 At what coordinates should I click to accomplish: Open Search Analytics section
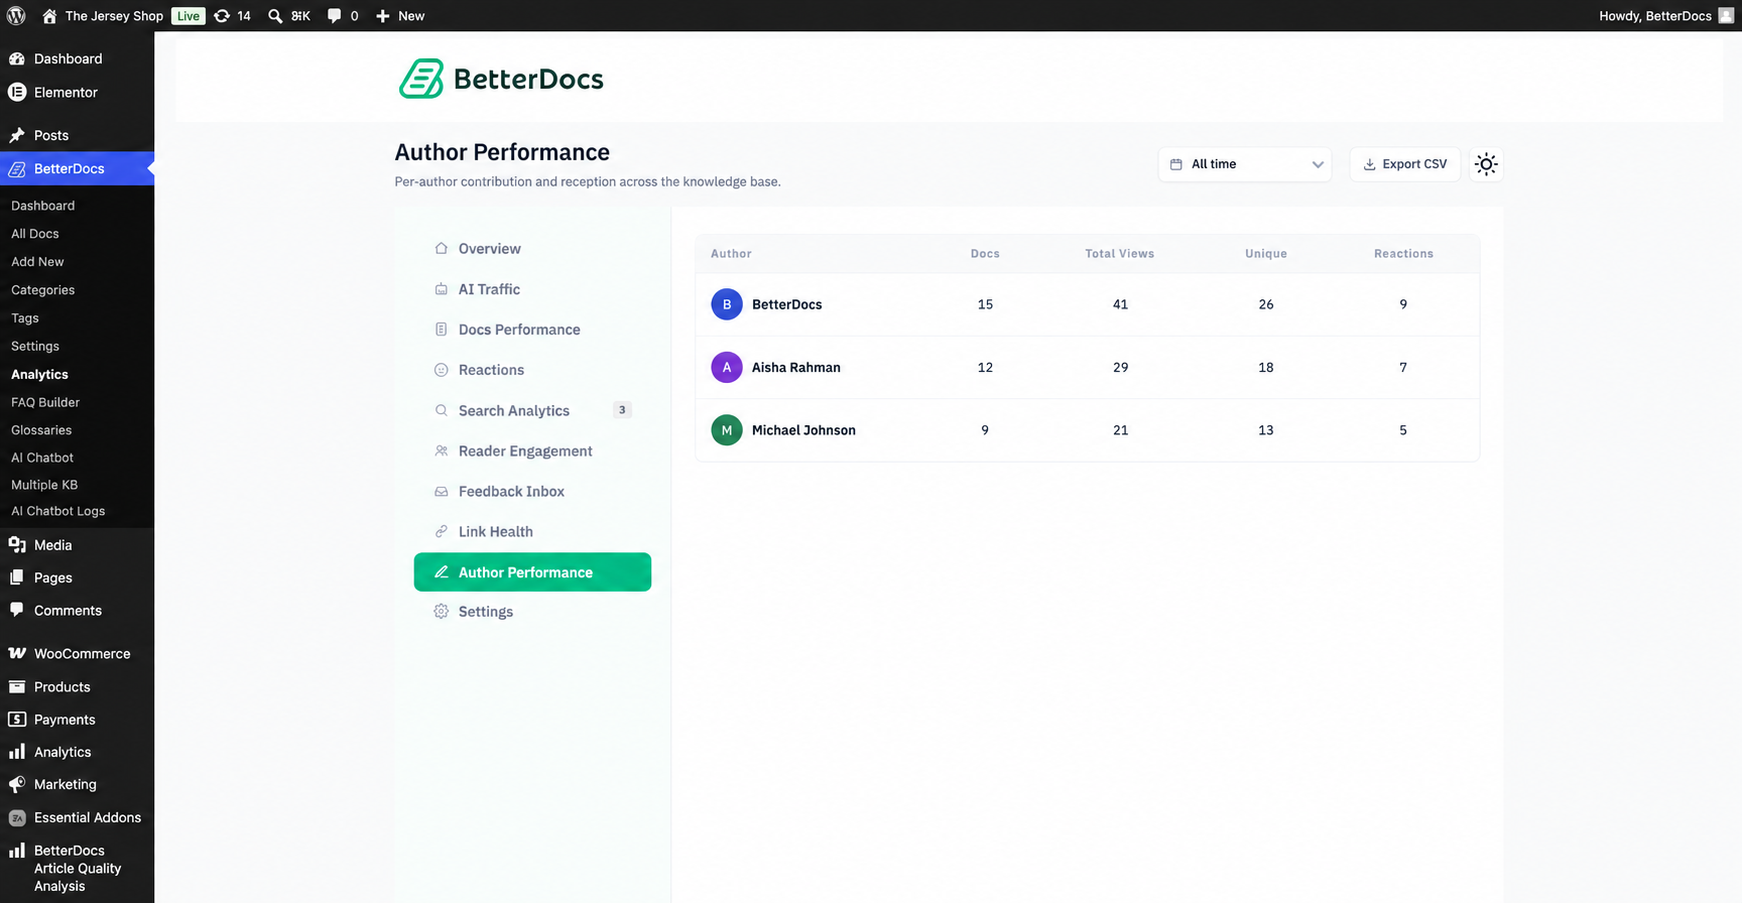tap(532, 410)
